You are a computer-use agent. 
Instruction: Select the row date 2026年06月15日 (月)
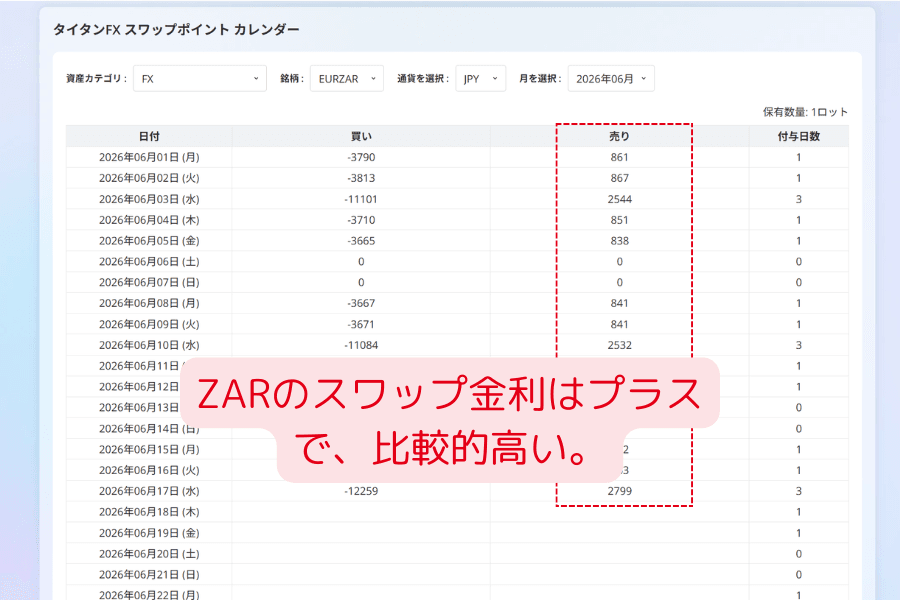coord(149,450)
